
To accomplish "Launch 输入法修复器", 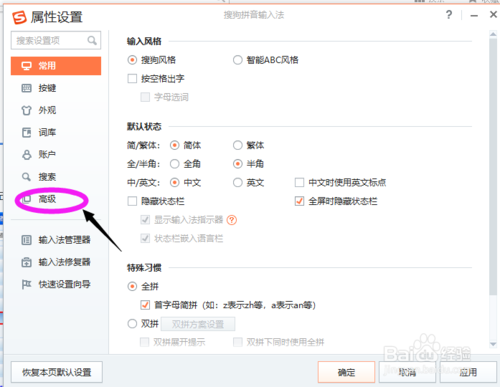I will pyautogui.click(x=56, y=262).
